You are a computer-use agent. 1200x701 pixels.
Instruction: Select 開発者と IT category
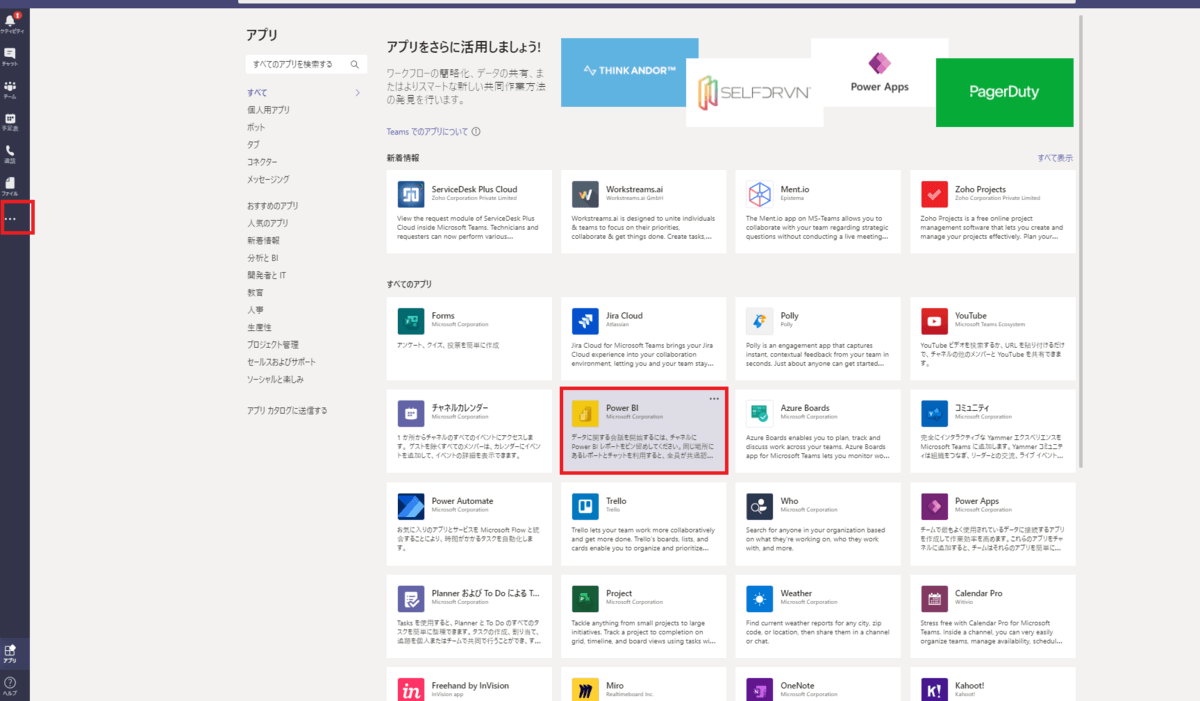pyautogui.click(x=267, y=275)
